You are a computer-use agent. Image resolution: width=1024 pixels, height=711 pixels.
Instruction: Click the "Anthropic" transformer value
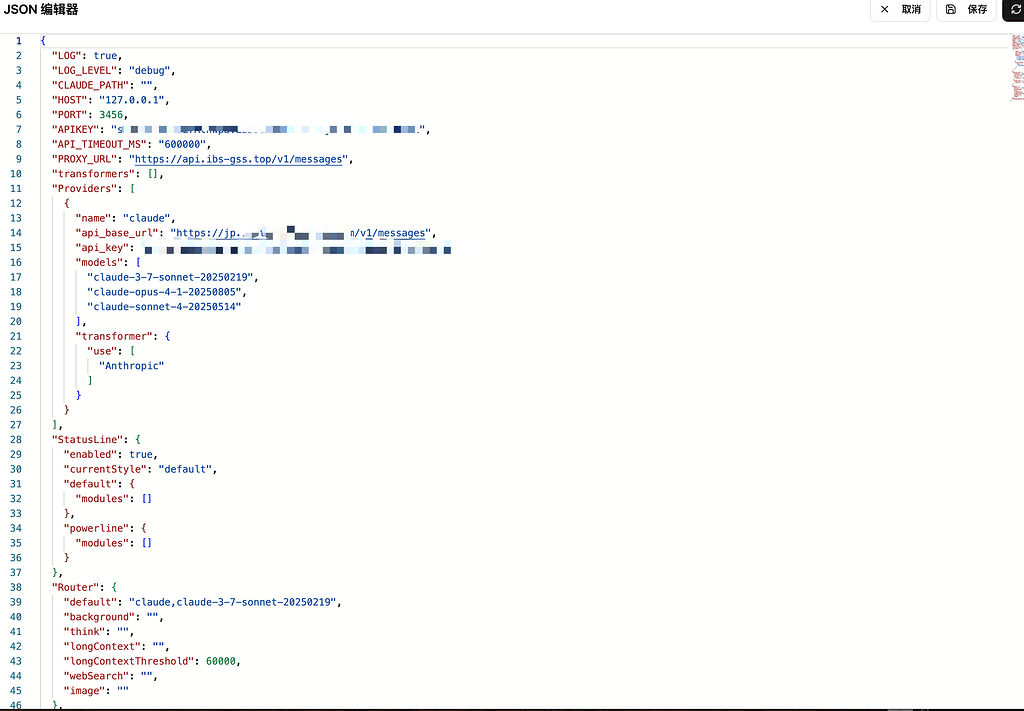131,366
